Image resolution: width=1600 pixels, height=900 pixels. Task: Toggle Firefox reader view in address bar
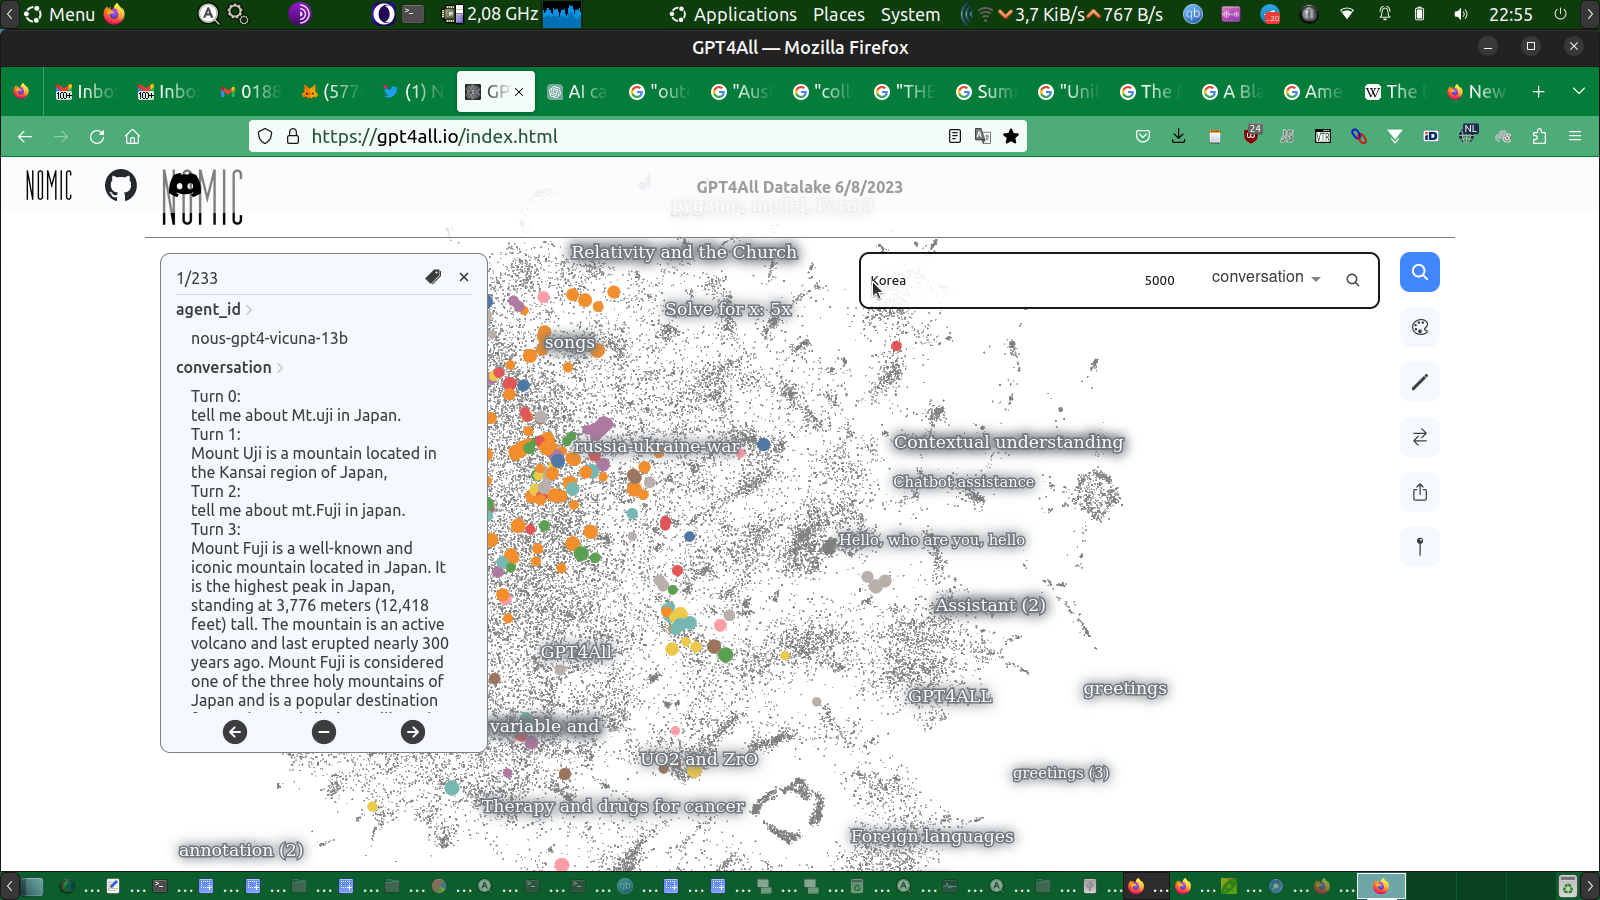pyautogui.click(x=955, y=136)
